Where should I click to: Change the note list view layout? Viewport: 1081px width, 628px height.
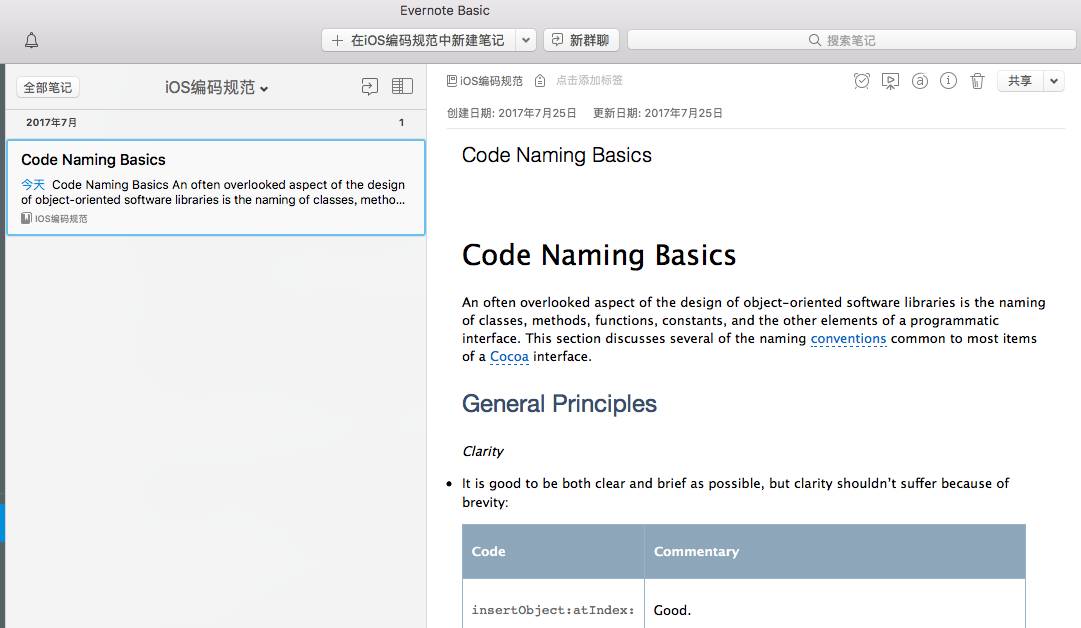(402, 87)
